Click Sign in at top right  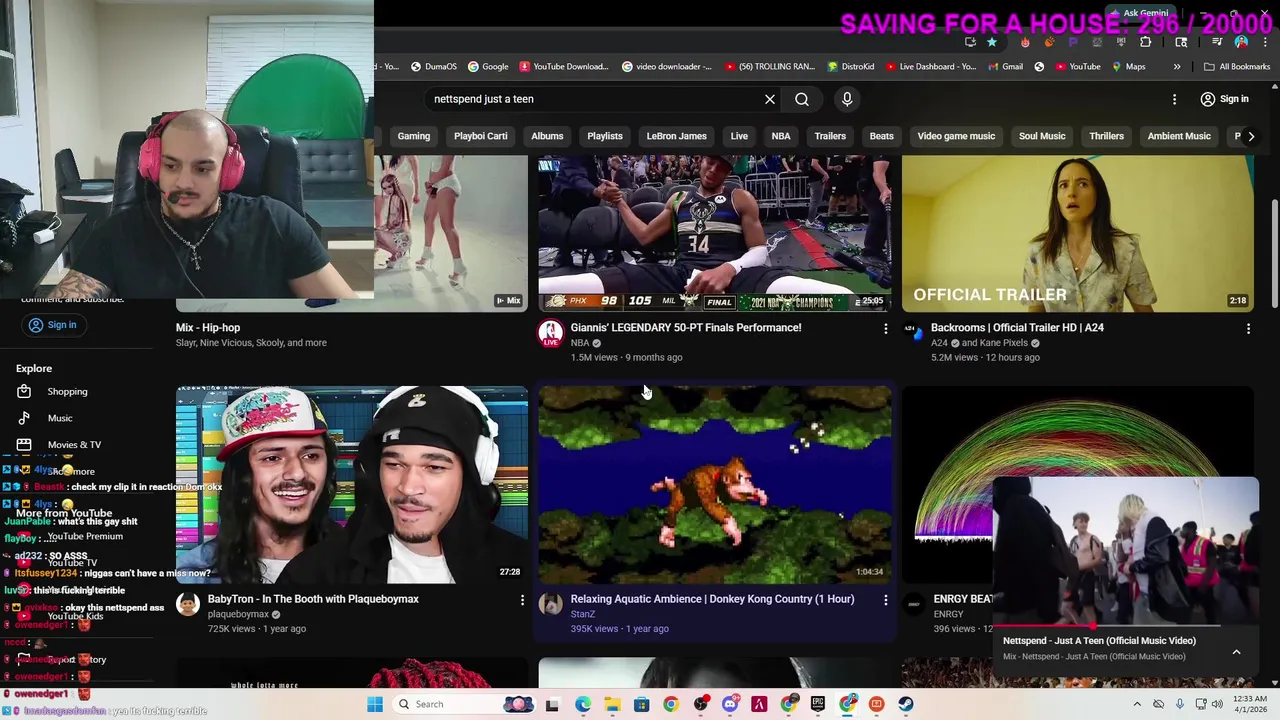tap(1224, 99)
